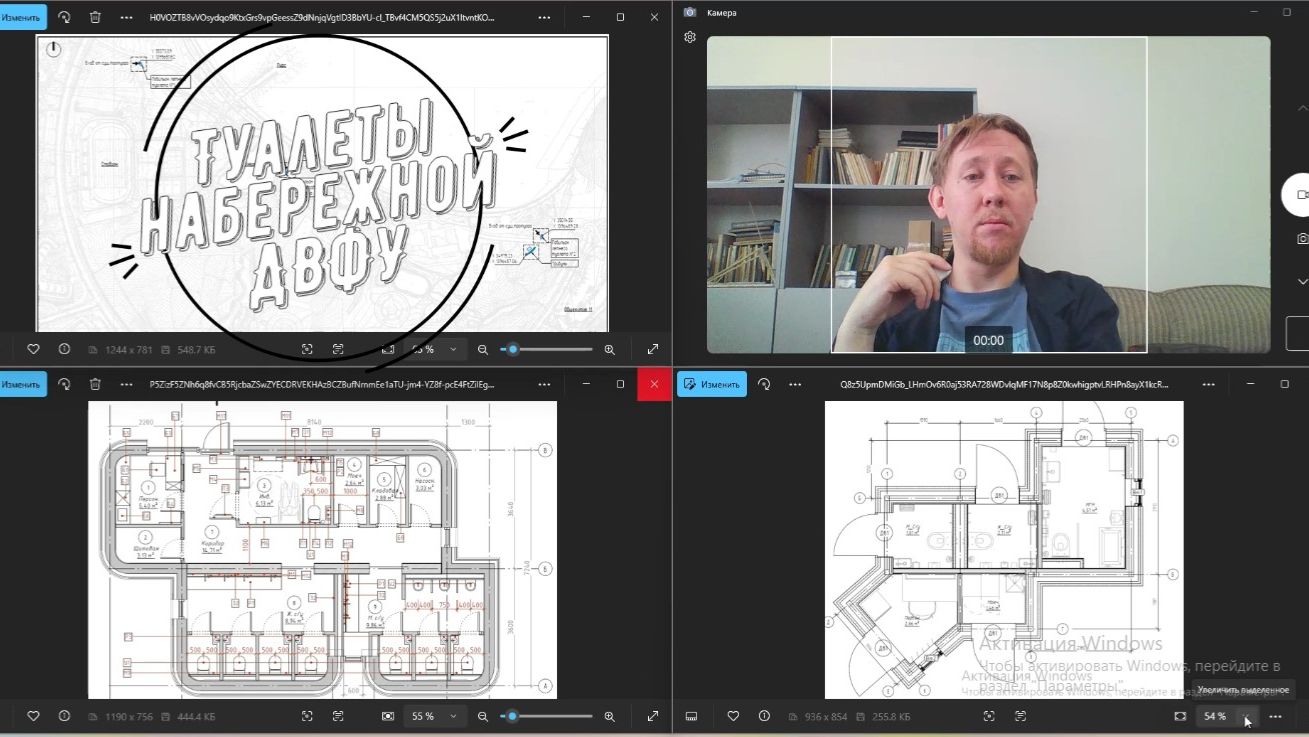1309x737 pixels.
Task: Delete the P5ZizF5 image with the trash icon
Action: click(95, 384)
